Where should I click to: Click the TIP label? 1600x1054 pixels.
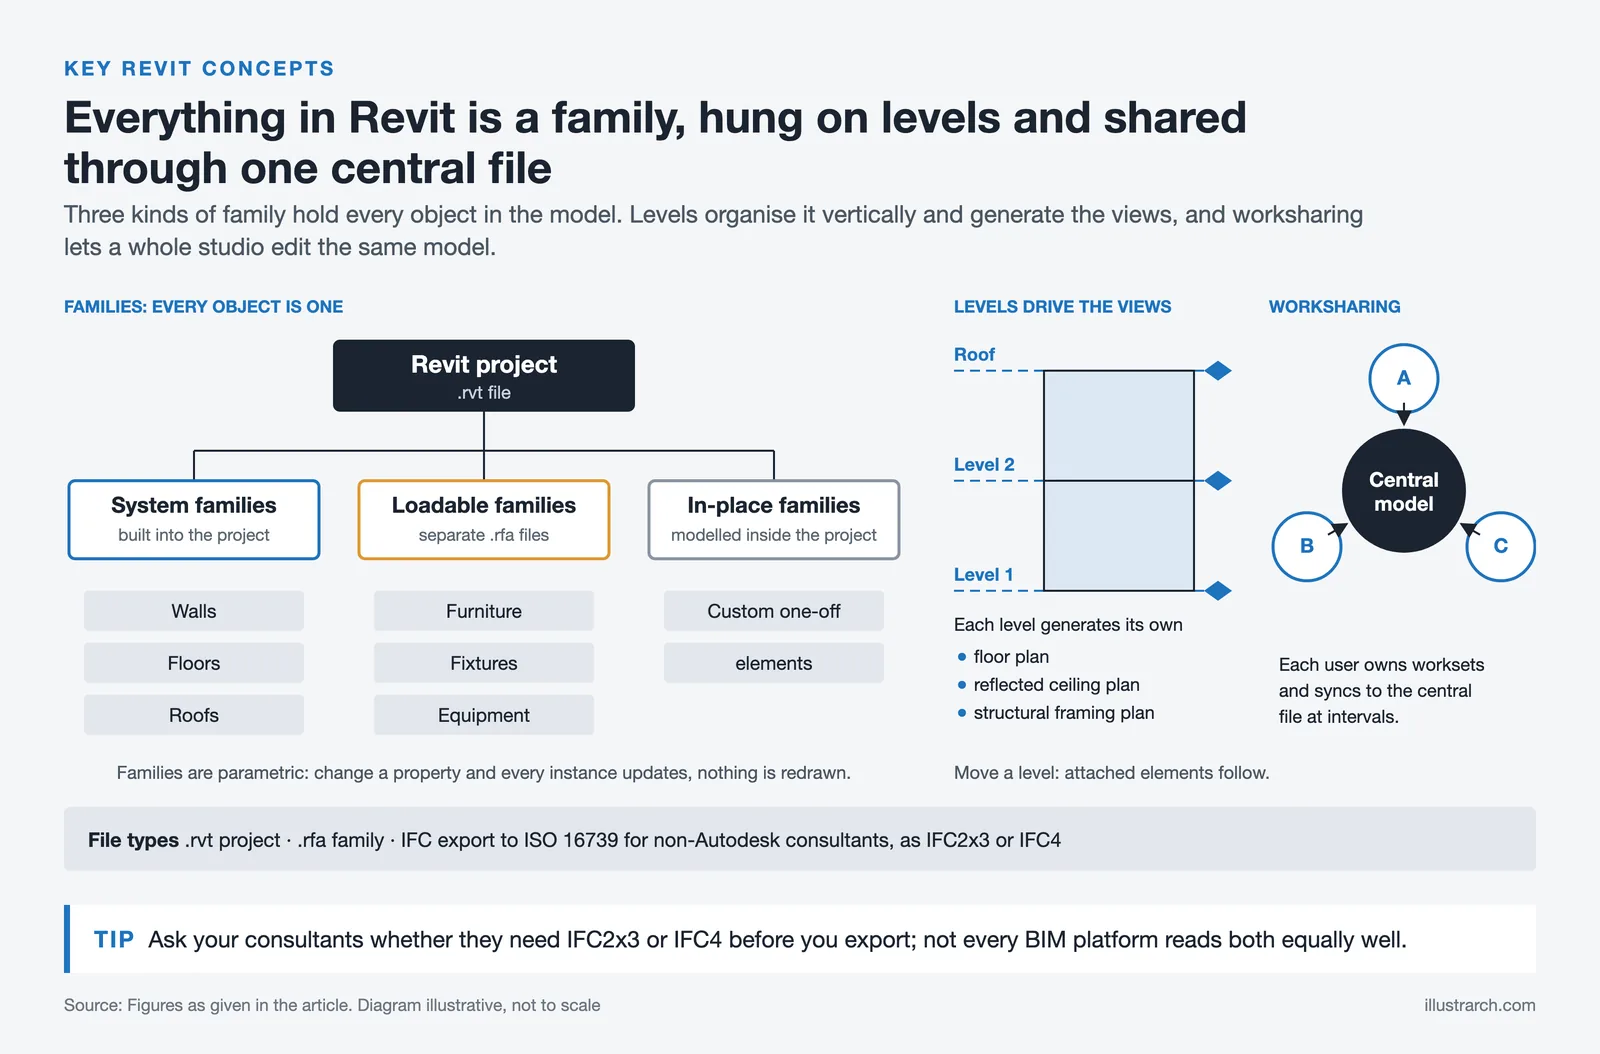[114, 940]
